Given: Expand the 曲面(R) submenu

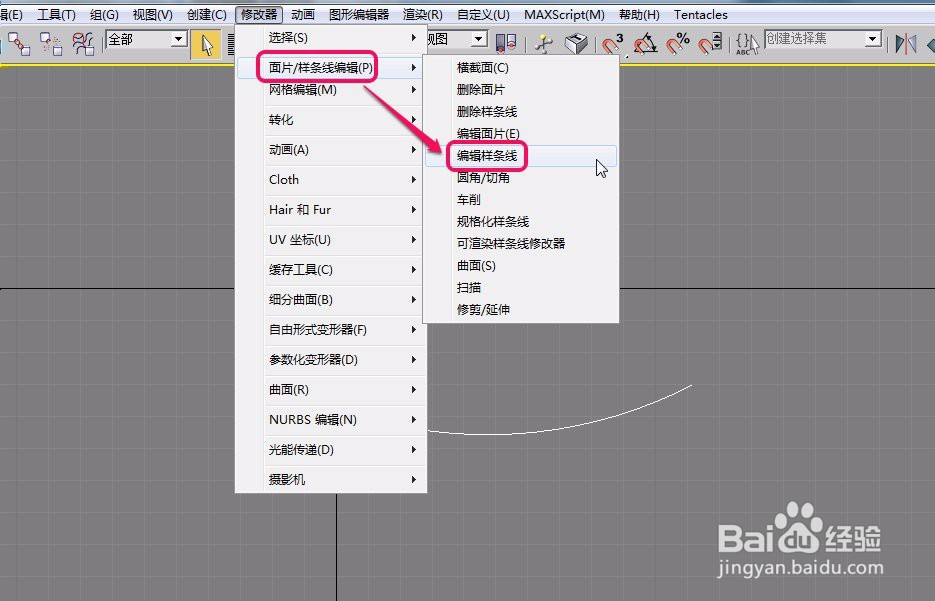Looking at the screenshot, I should (331, 389).
